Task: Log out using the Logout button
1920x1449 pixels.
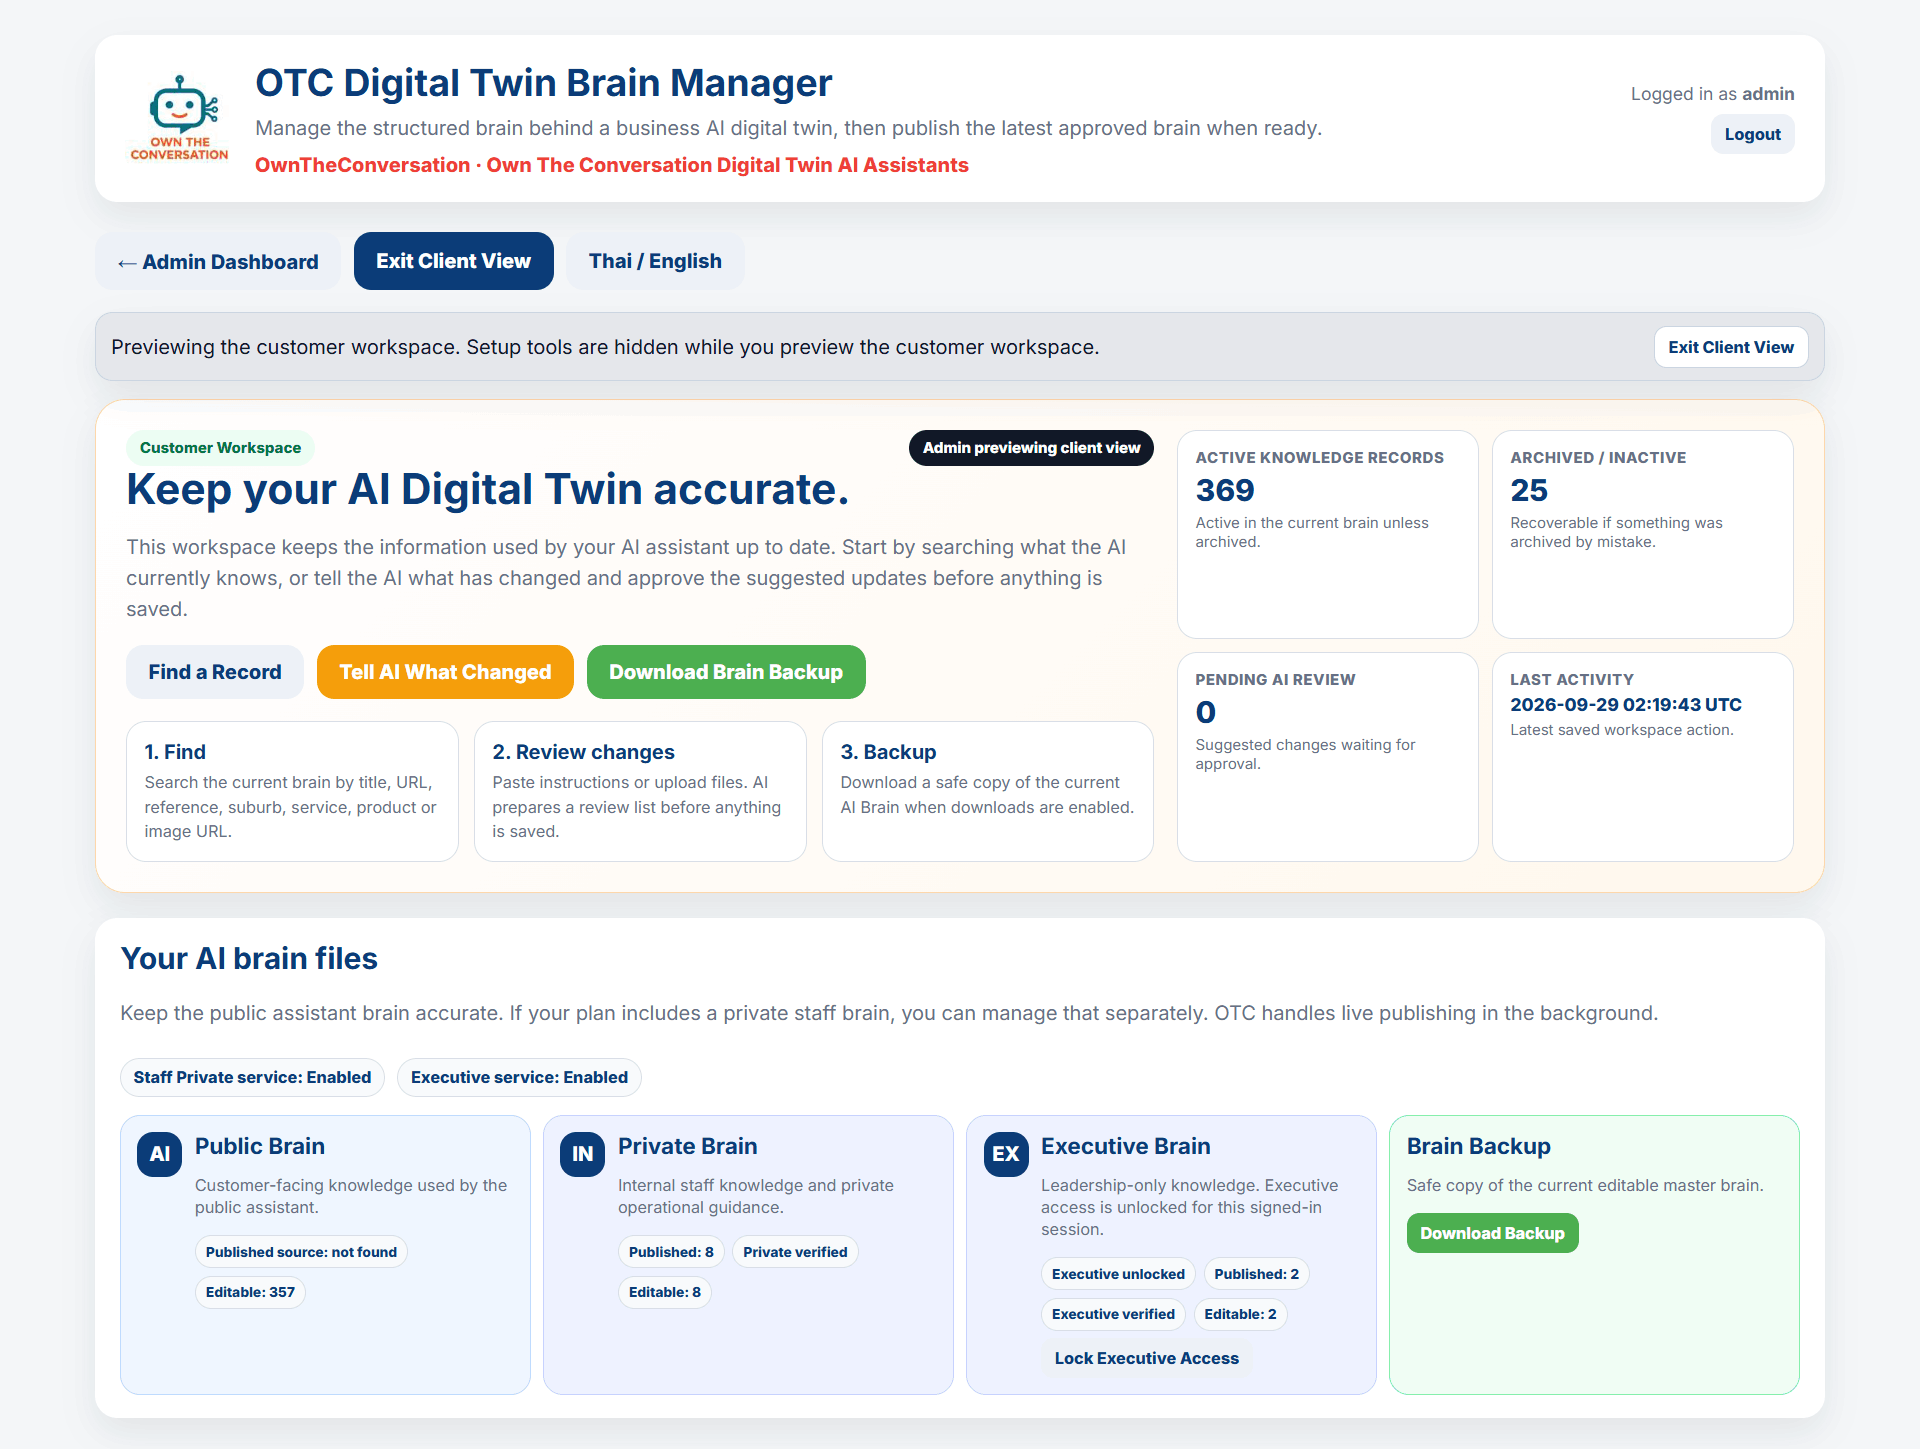Action: click(1752, 134)
